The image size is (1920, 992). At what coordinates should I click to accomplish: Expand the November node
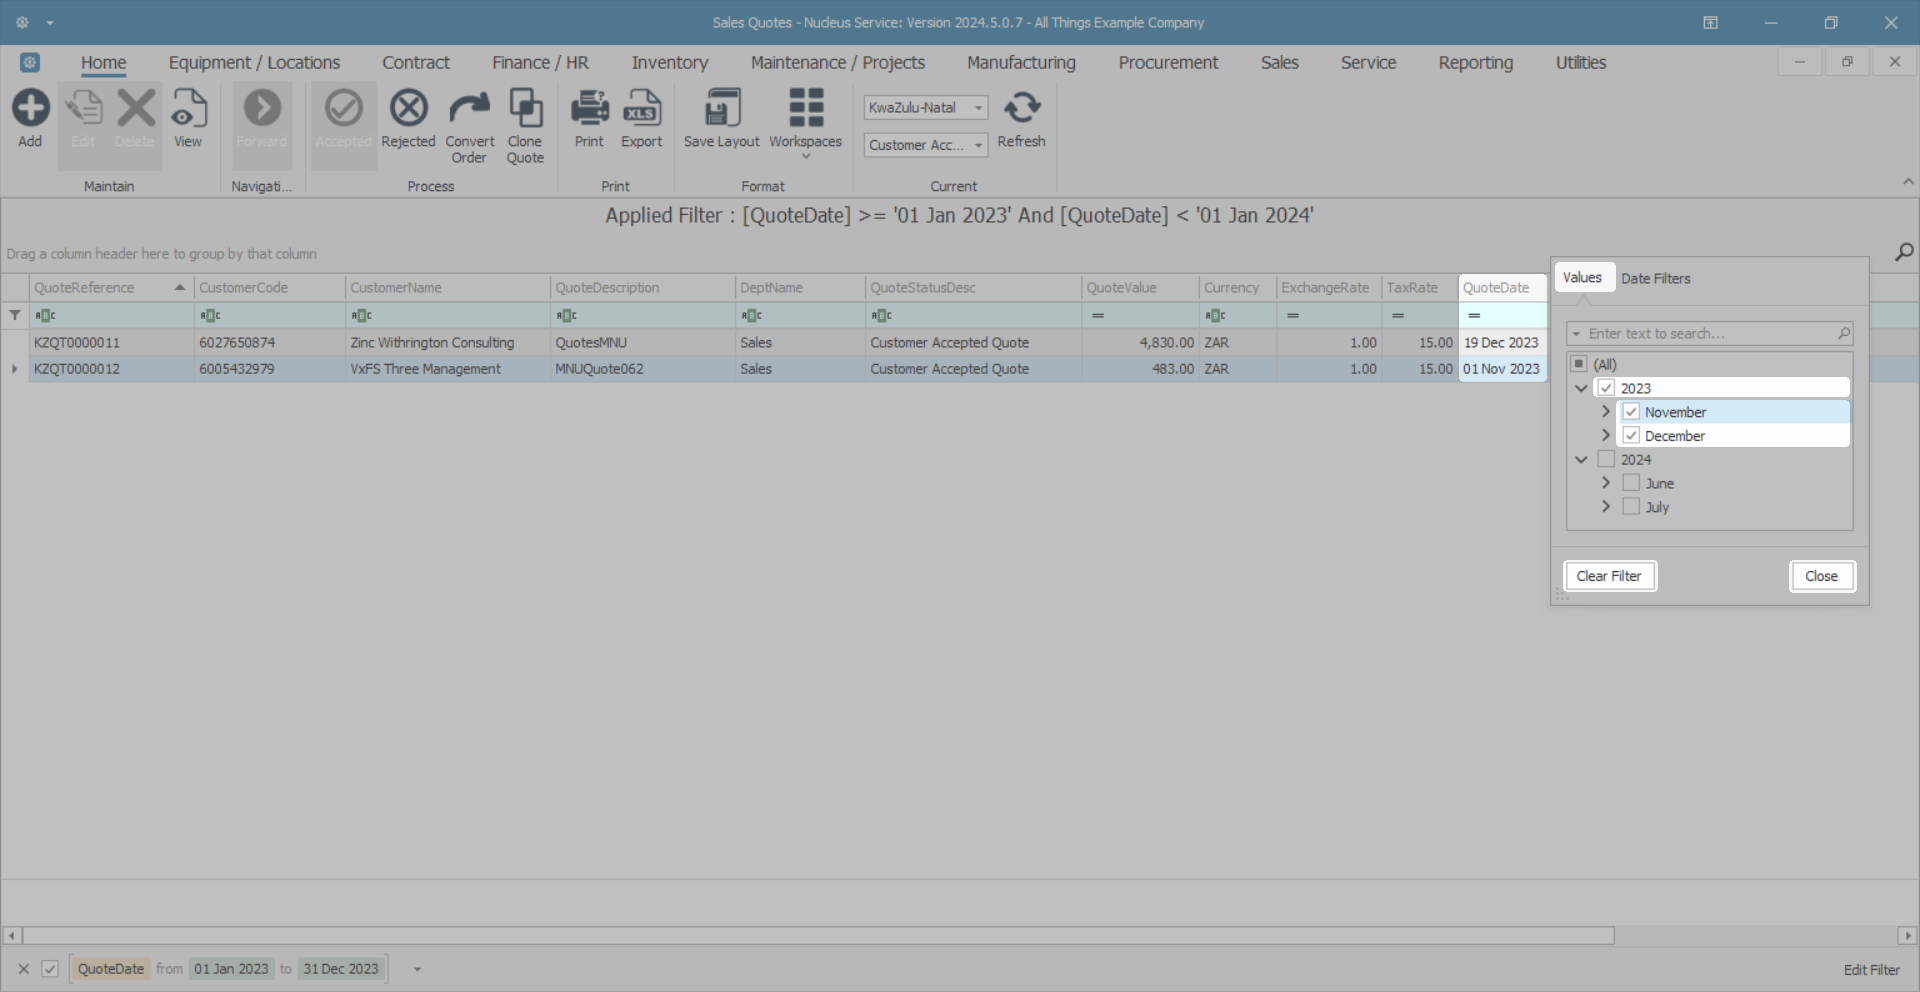[1606, 412]
